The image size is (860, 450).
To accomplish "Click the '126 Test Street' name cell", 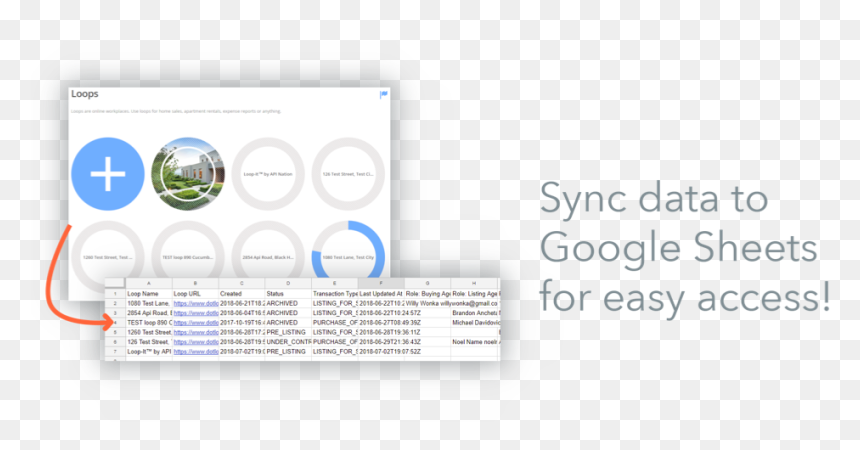I will click(149, 342).
